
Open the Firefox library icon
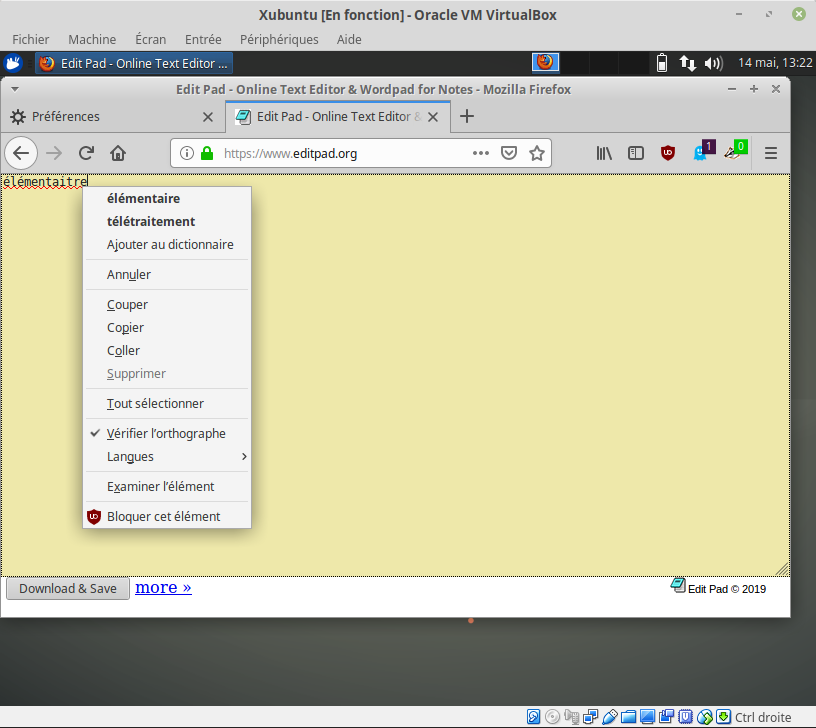tap(604, 153)
